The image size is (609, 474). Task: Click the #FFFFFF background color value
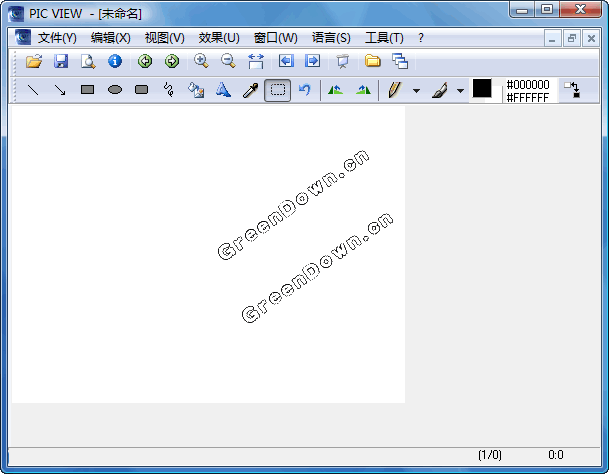[528, 97]
